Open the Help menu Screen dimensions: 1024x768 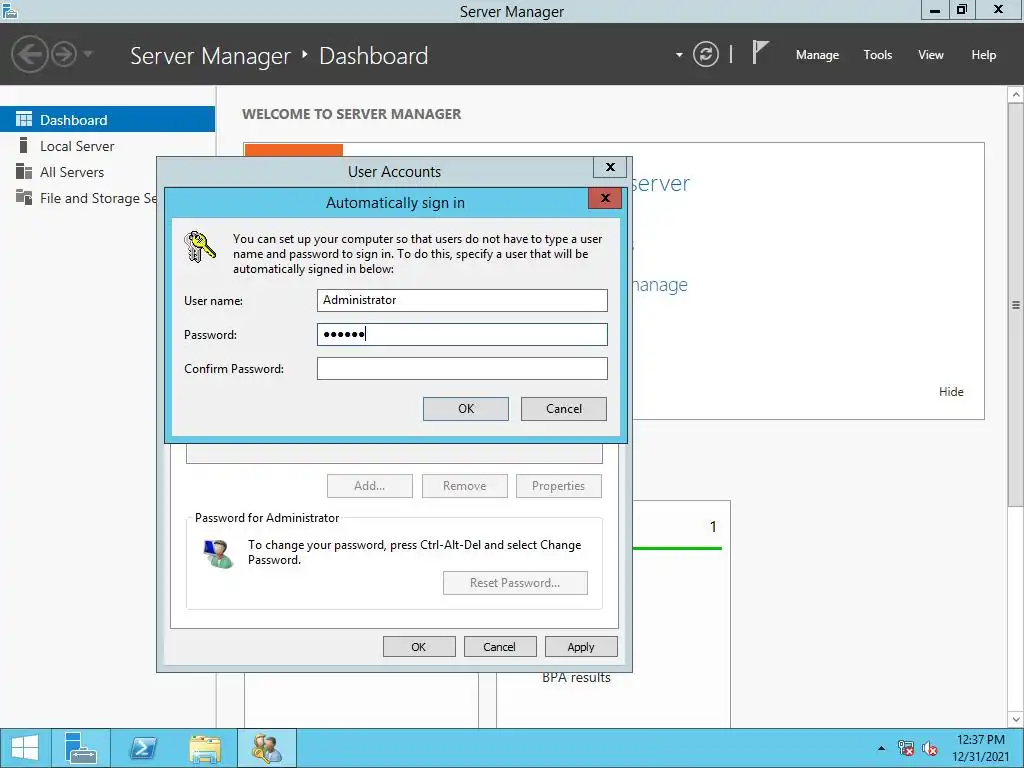click(x=983, y=55)
